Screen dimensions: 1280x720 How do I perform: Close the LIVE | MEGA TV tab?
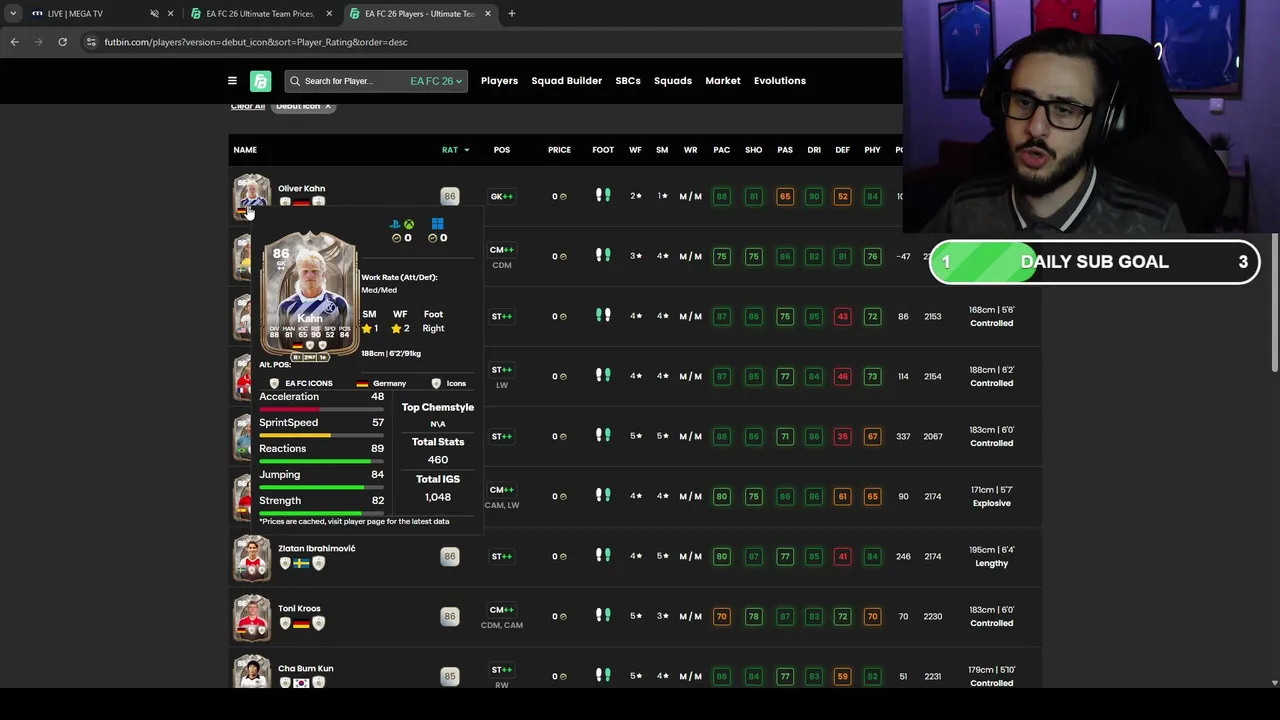pyautogui.click(x=170, y=14)
